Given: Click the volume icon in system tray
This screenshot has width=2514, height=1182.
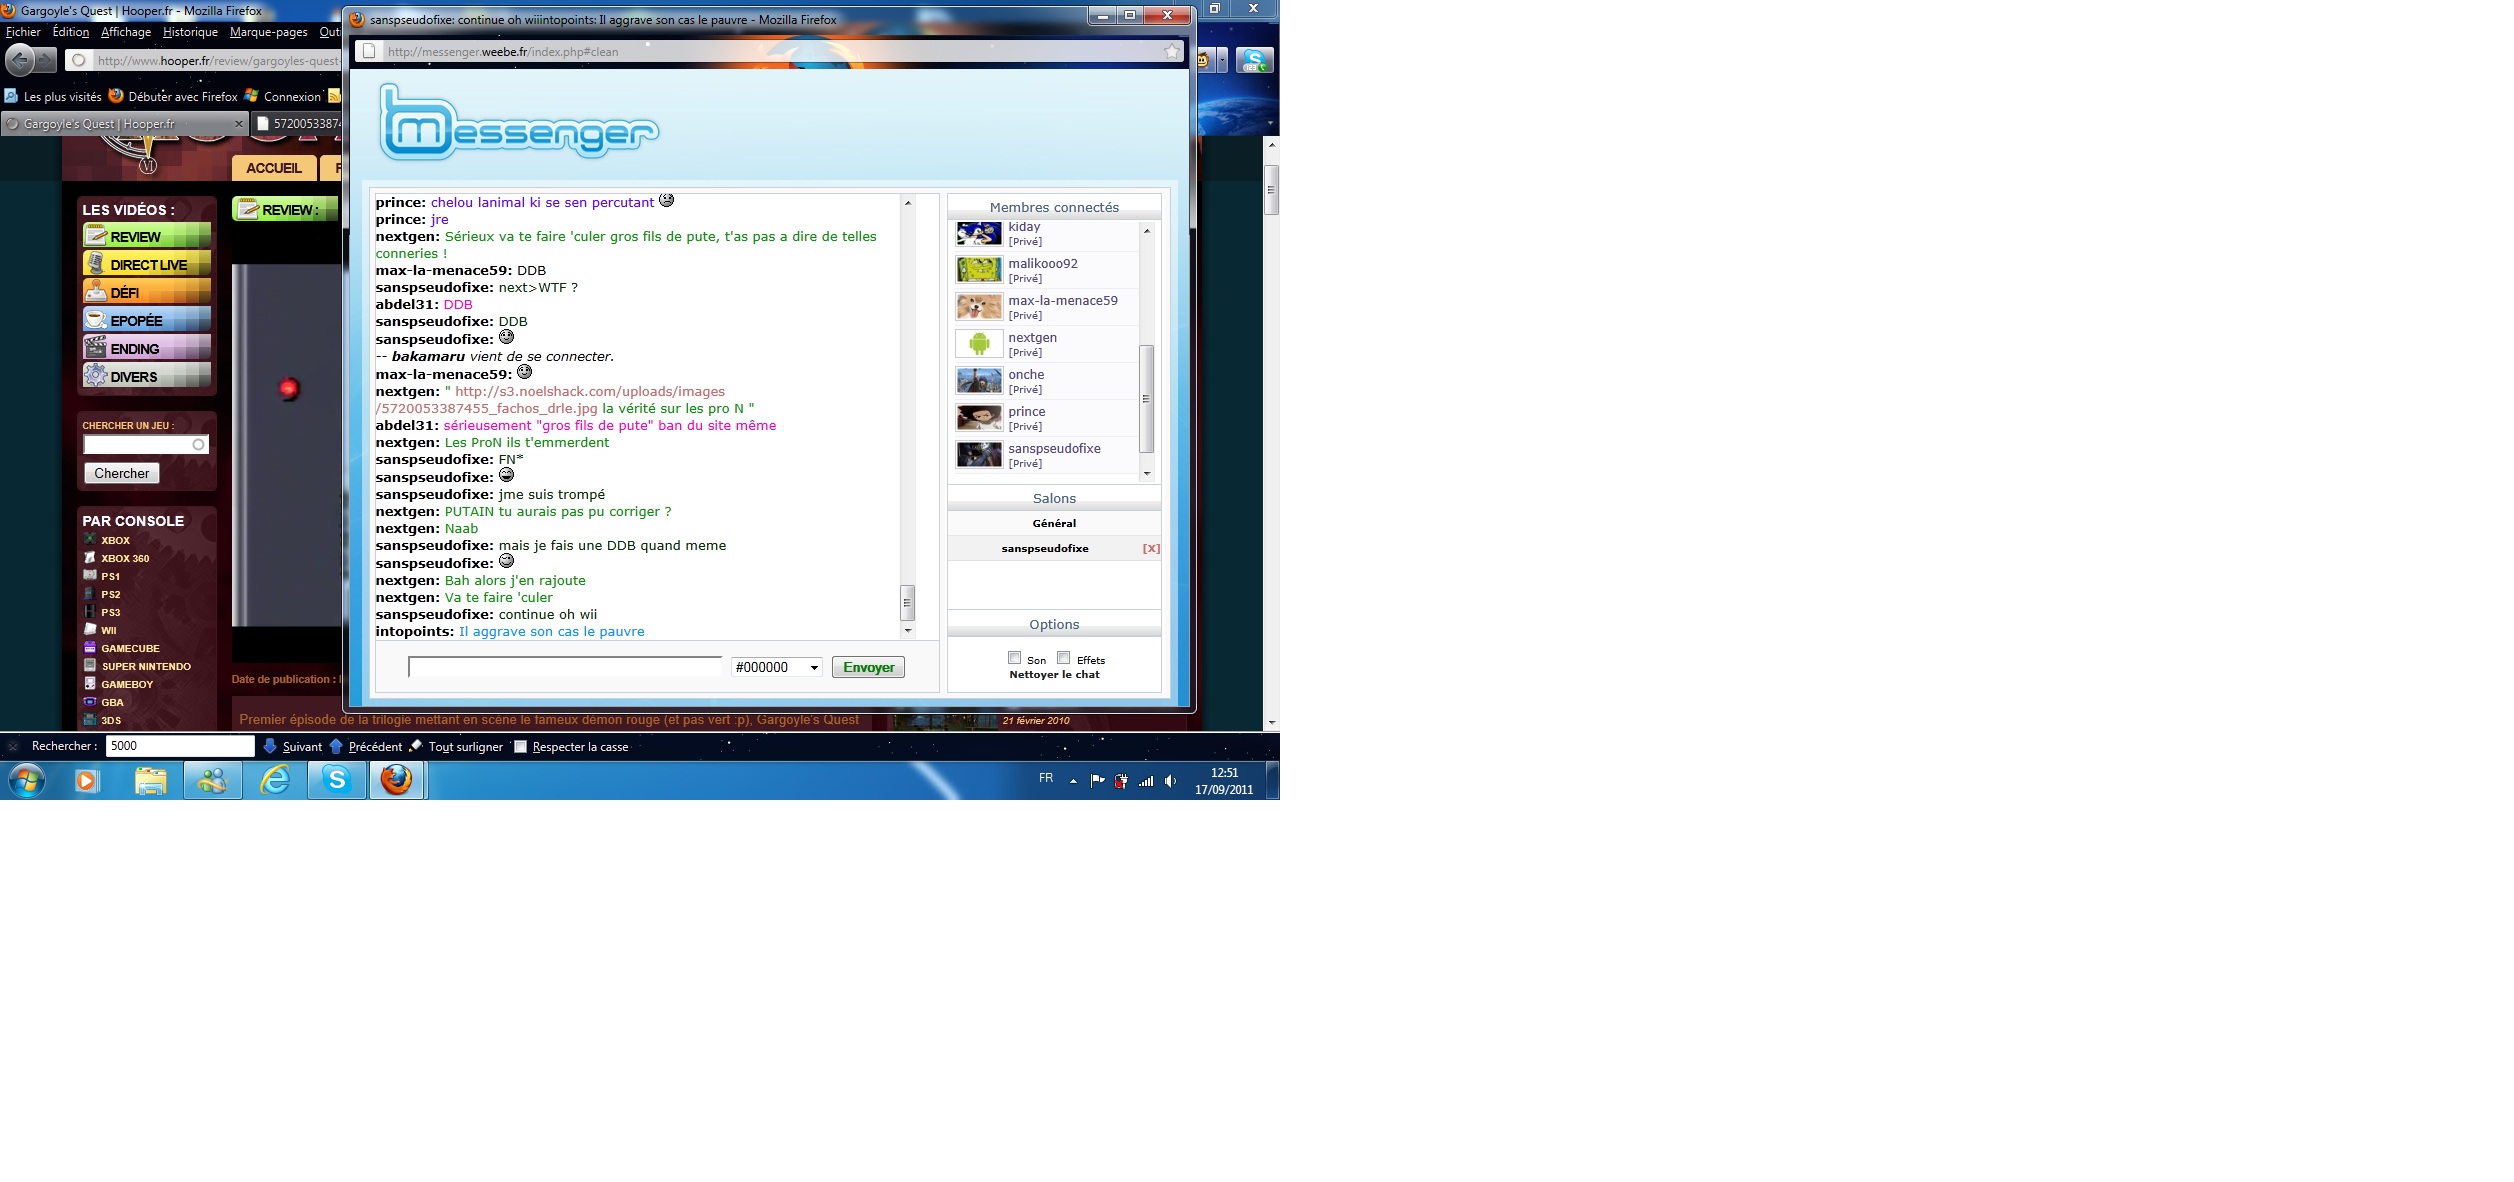Looking at the screenshot, I should pyautogui.click(x=1170, y=781).
